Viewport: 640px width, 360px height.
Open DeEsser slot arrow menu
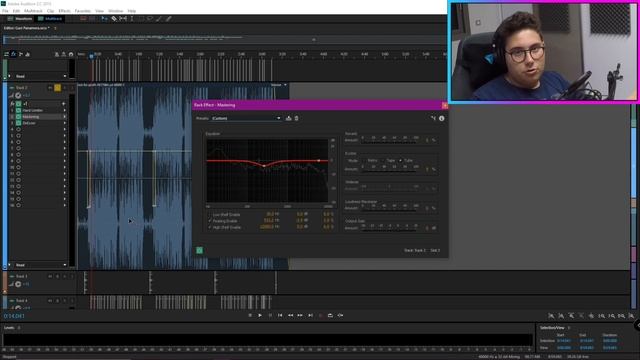(64, 123)
